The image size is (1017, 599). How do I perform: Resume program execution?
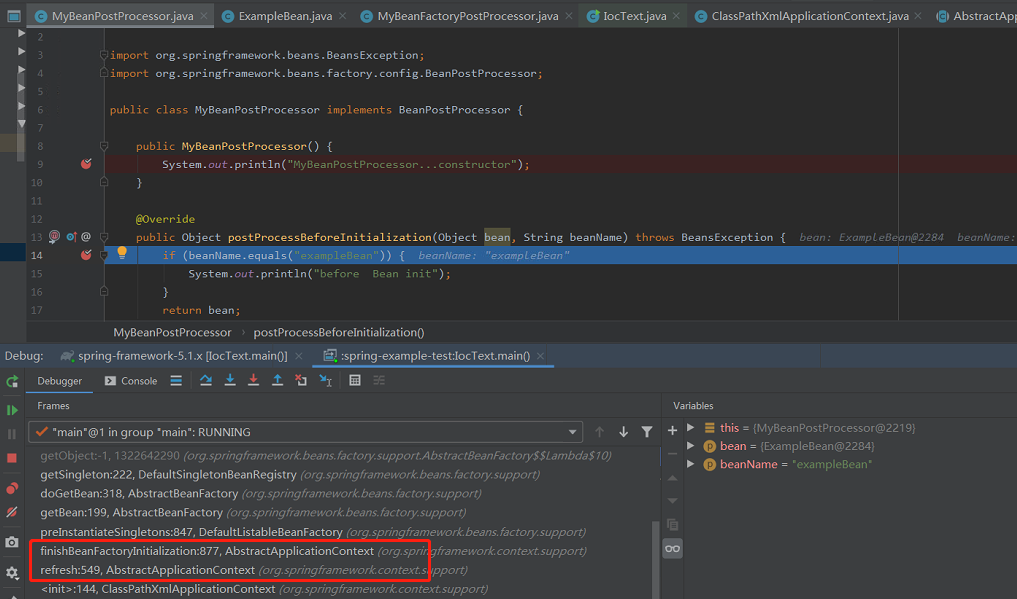click(12, 410)
